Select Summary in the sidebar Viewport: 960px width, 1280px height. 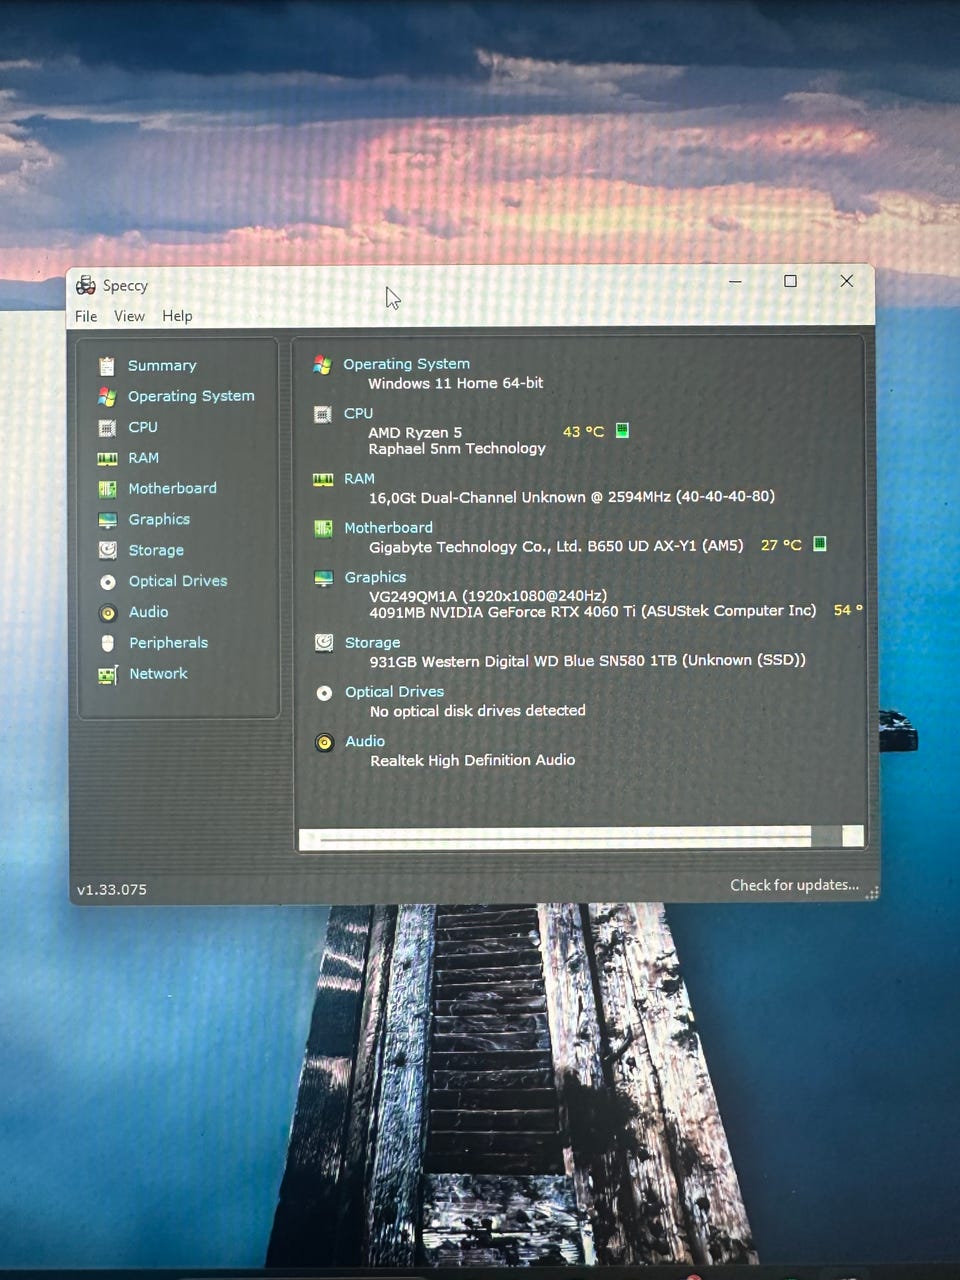point(162,366)
